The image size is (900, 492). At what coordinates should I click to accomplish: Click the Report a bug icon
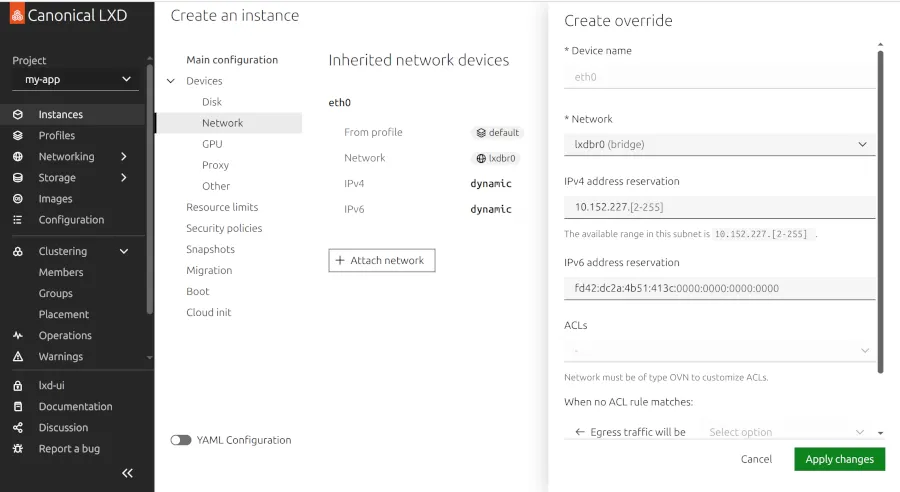(18, 449)
